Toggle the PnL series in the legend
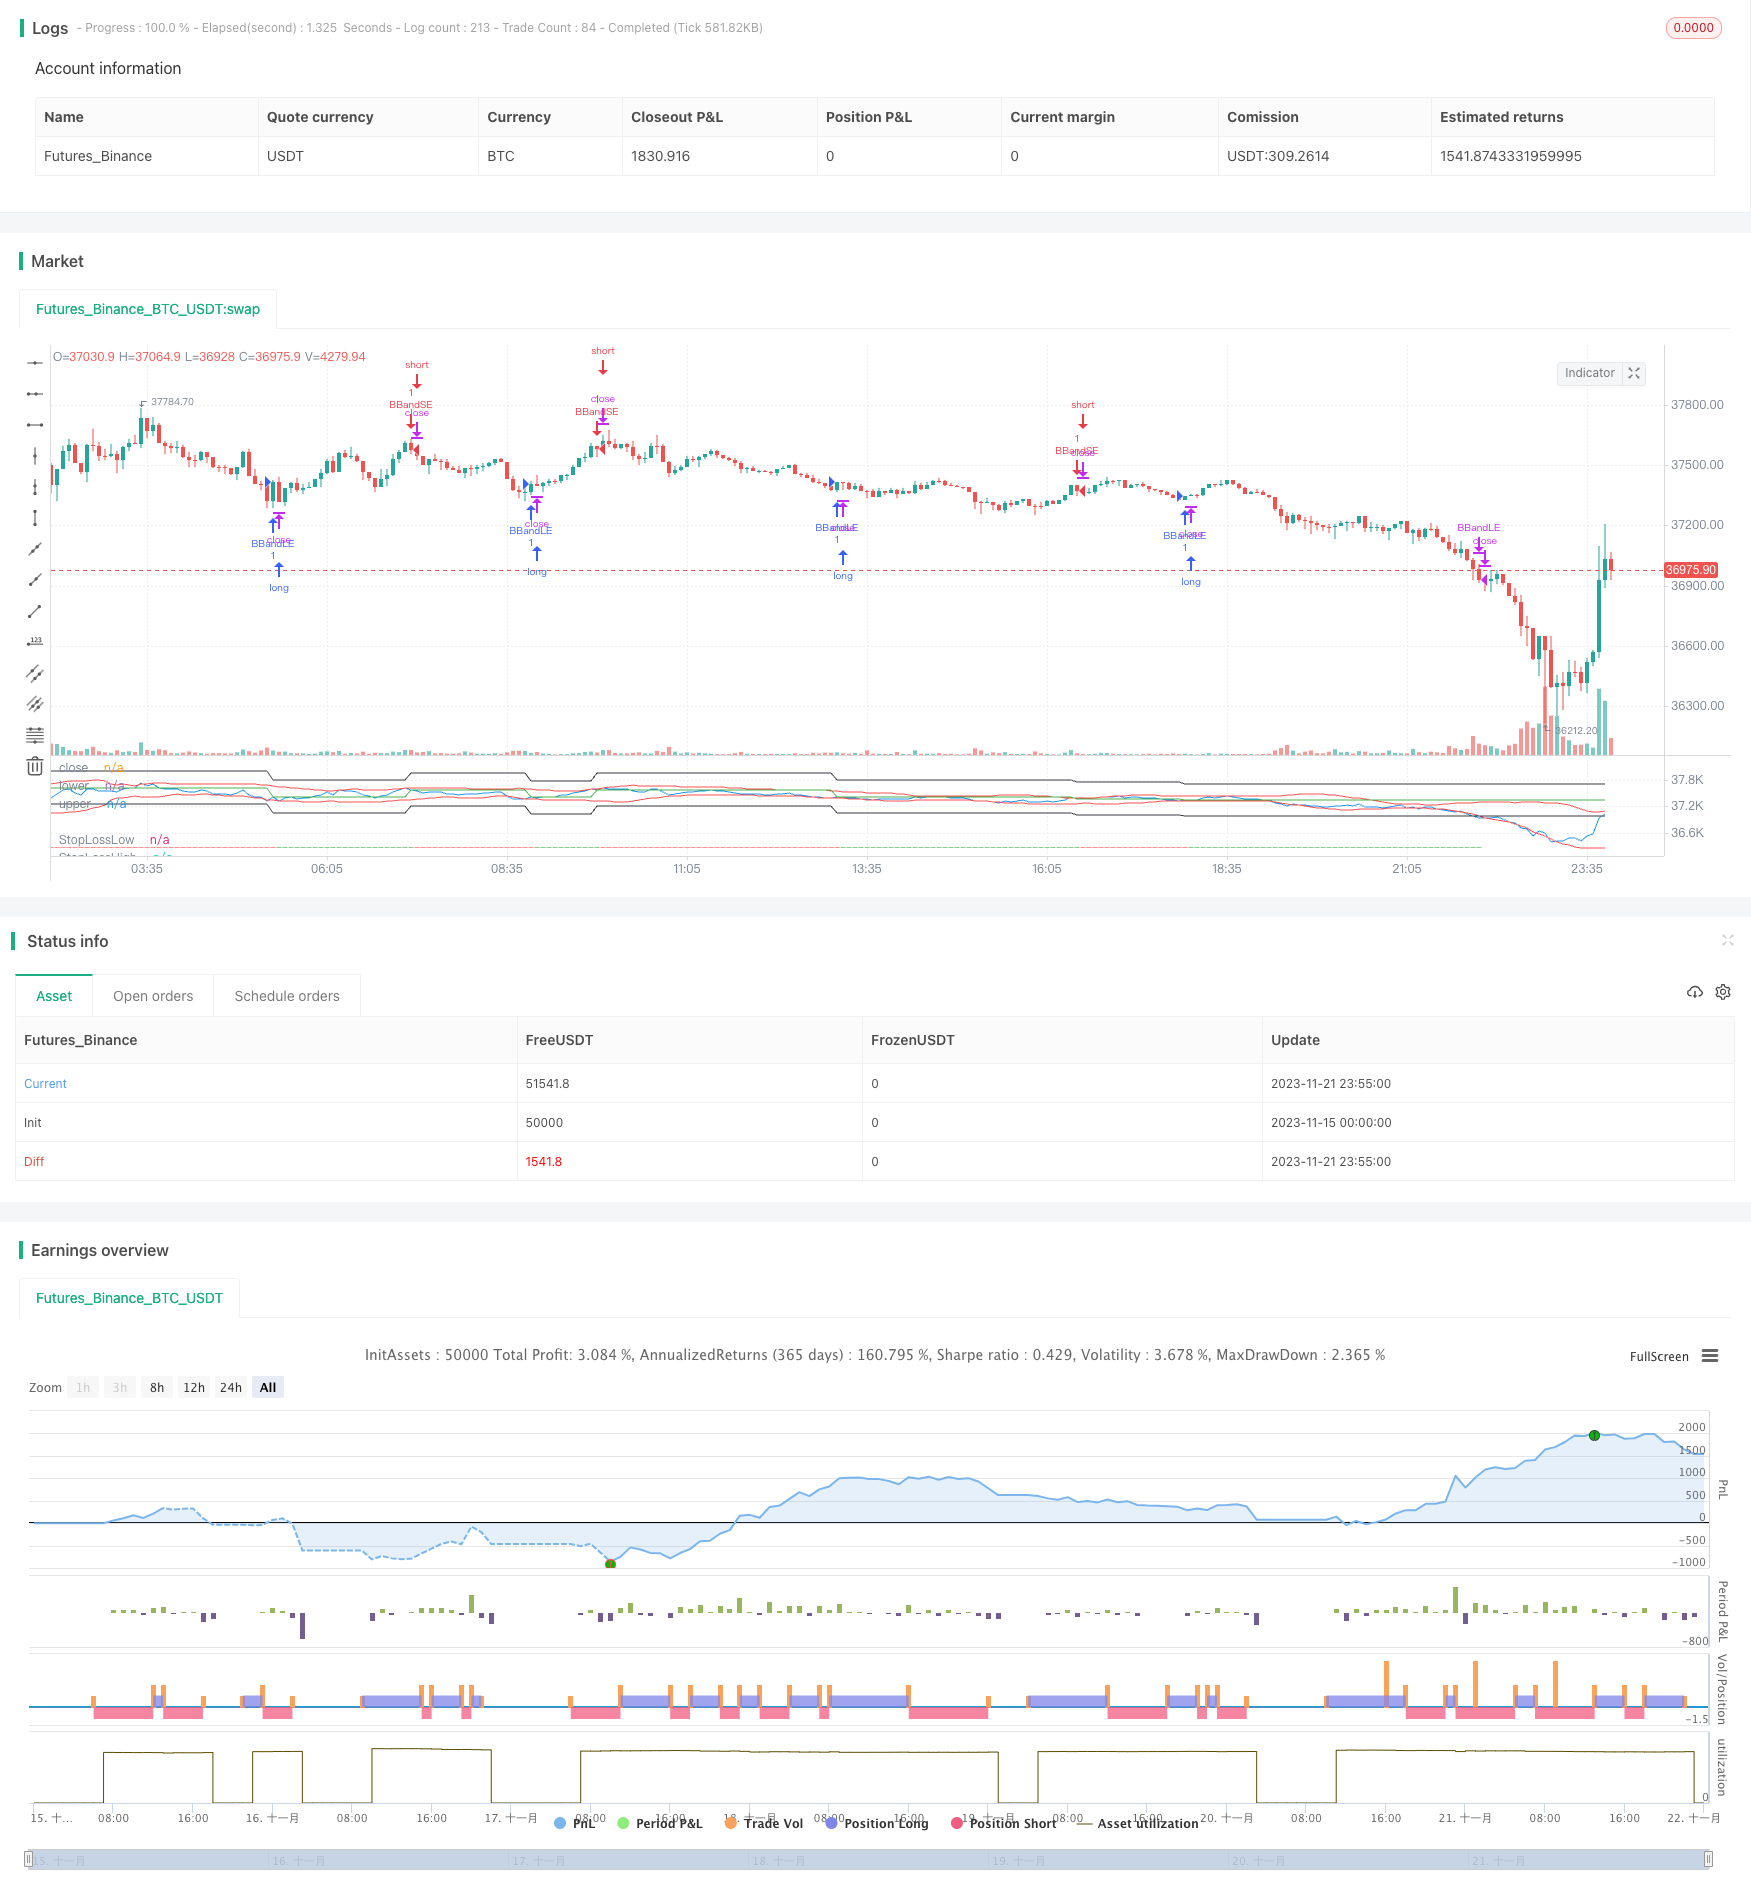This screenshot has width=1751, height=1898. (x=575, y=1823)
